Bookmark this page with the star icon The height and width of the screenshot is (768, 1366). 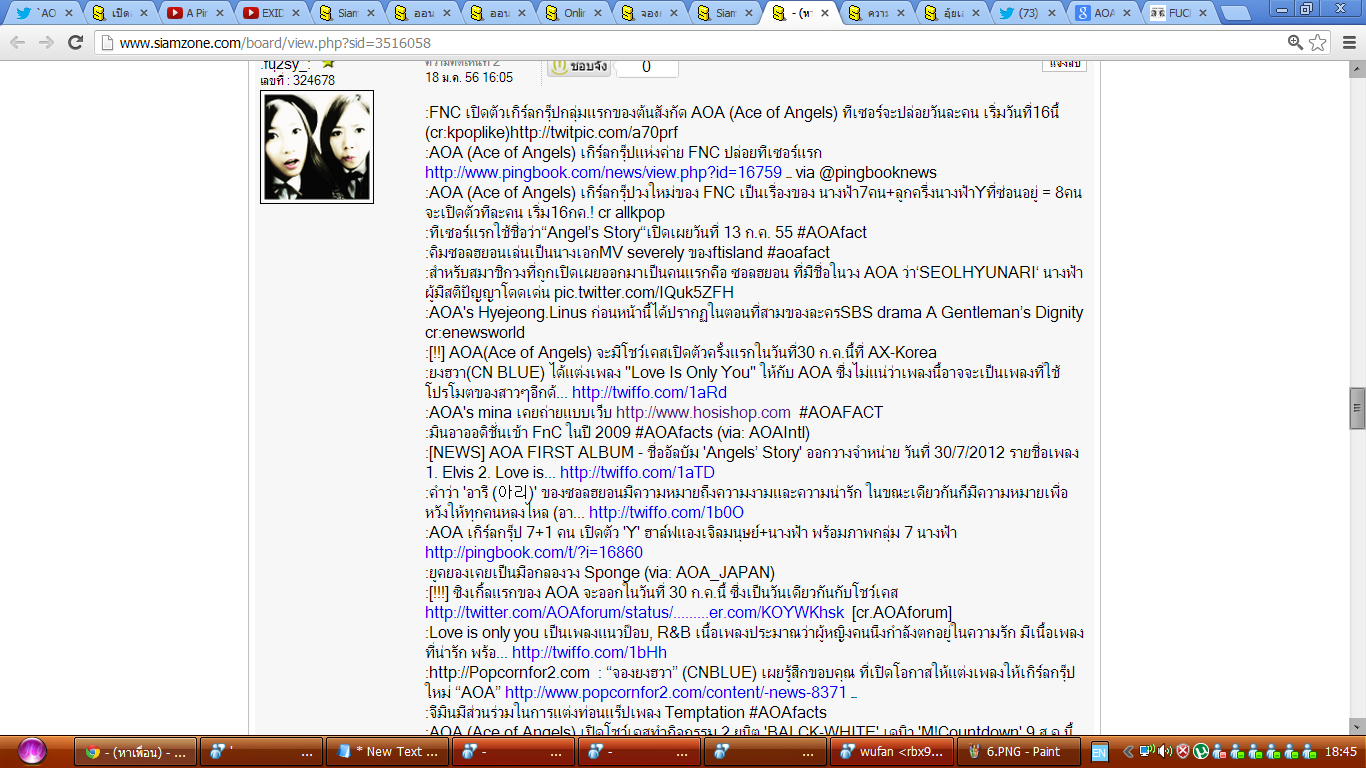(x=1318, y=42)
